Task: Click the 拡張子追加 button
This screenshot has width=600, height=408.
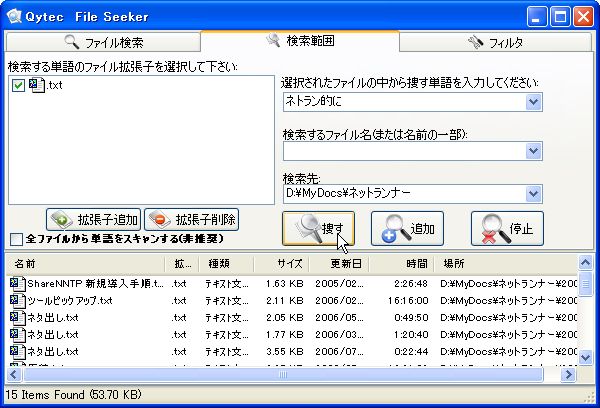Action: [93, 220]
